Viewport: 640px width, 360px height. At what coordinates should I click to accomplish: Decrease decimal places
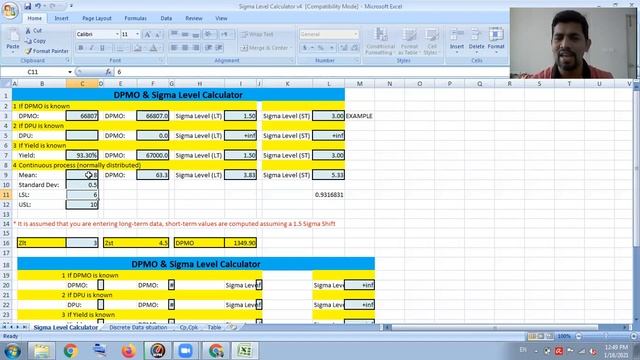[x=354, y=48]
